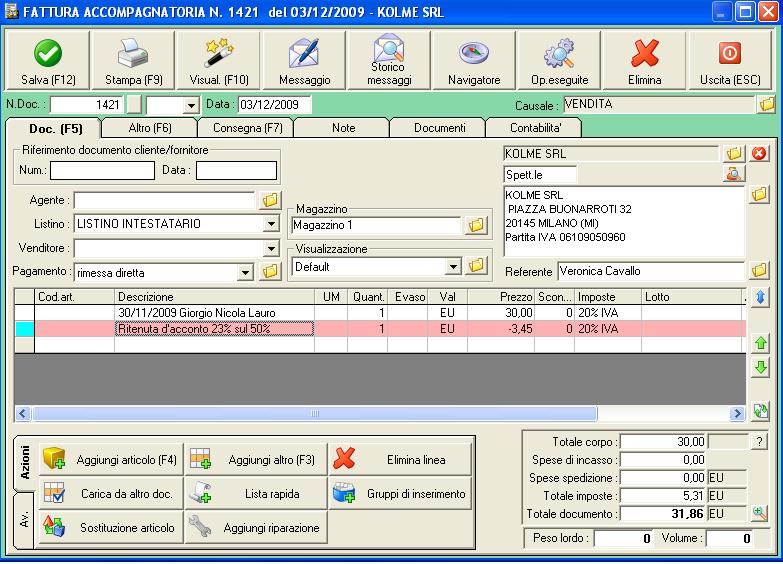Switch to the Av. vertical tab
783x564 pixels.
pos(25,522)
